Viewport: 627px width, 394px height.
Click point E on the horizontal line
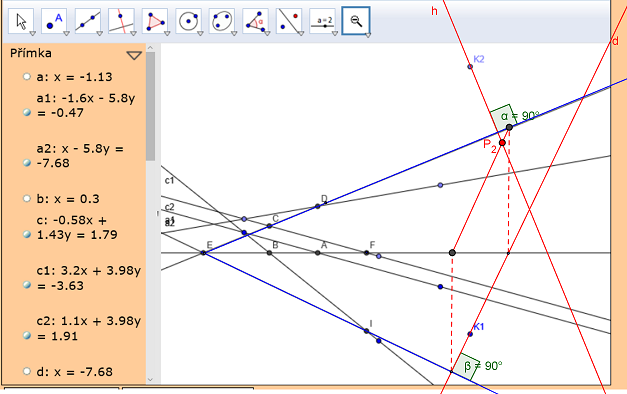point(203,253)
